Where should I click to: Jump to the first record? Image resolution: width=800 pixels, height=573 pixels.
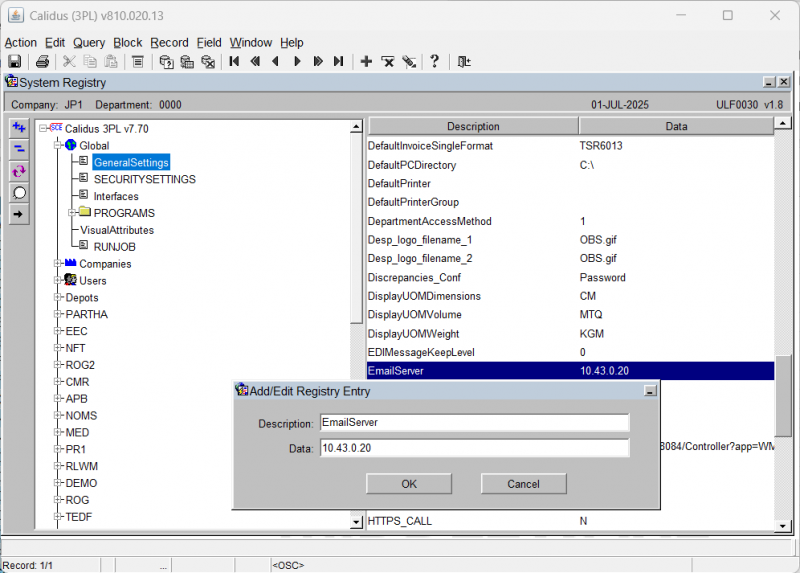(234, 62)
